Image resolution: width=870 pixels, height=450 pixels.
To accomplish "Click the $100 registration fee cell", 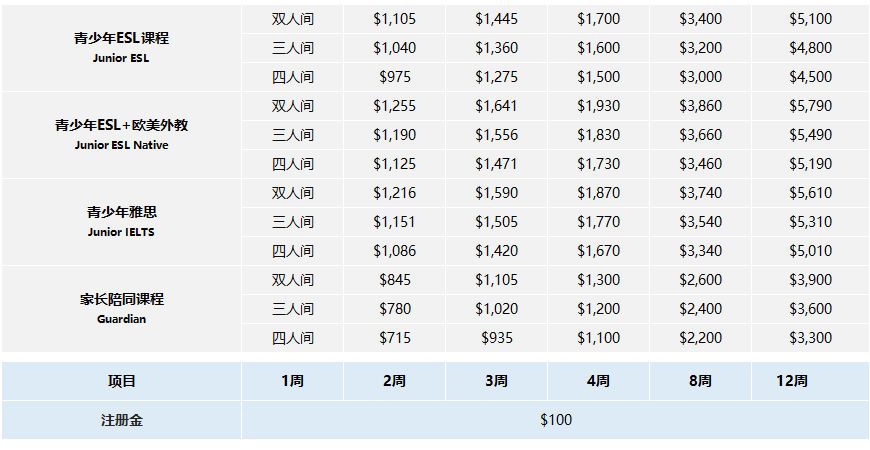I will coord(556,420).
